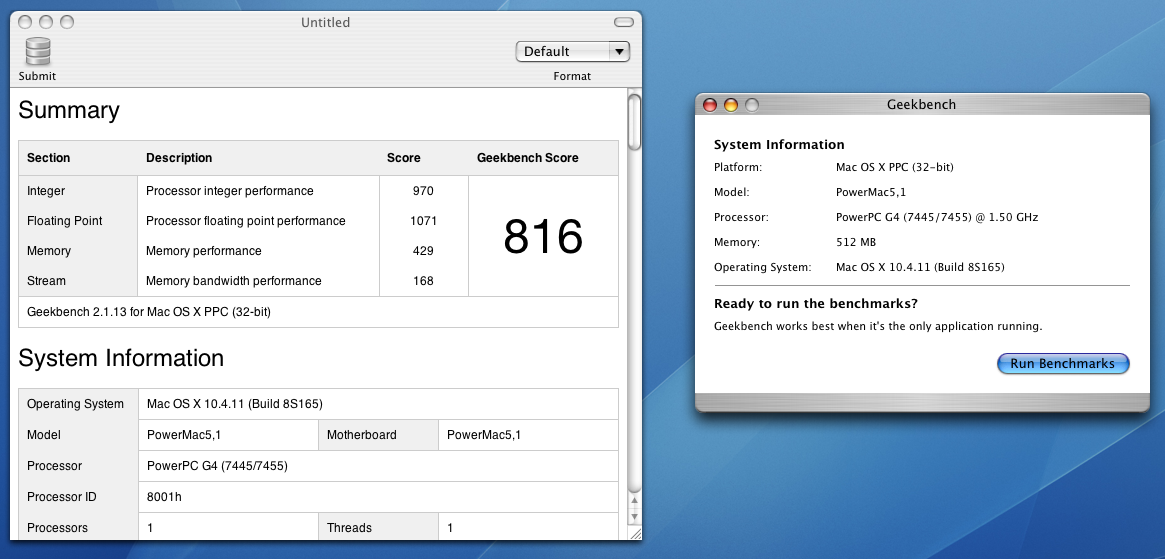Image resolution: width=1165 pixels, height=559 pixels.
Task: Click the scroll down arrow in Untitled window
Action: click(x=634, y=517)
